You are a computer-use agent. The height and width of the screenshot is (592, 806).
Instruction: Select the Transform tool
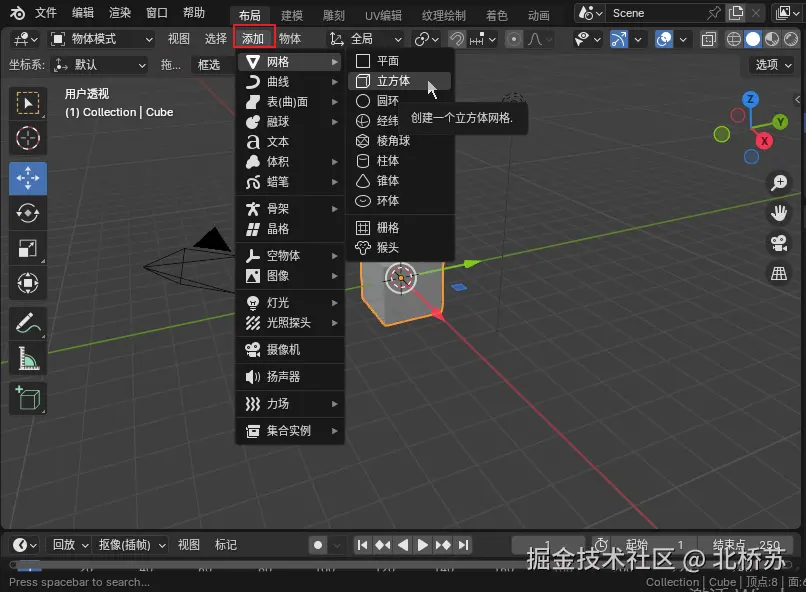28,283
